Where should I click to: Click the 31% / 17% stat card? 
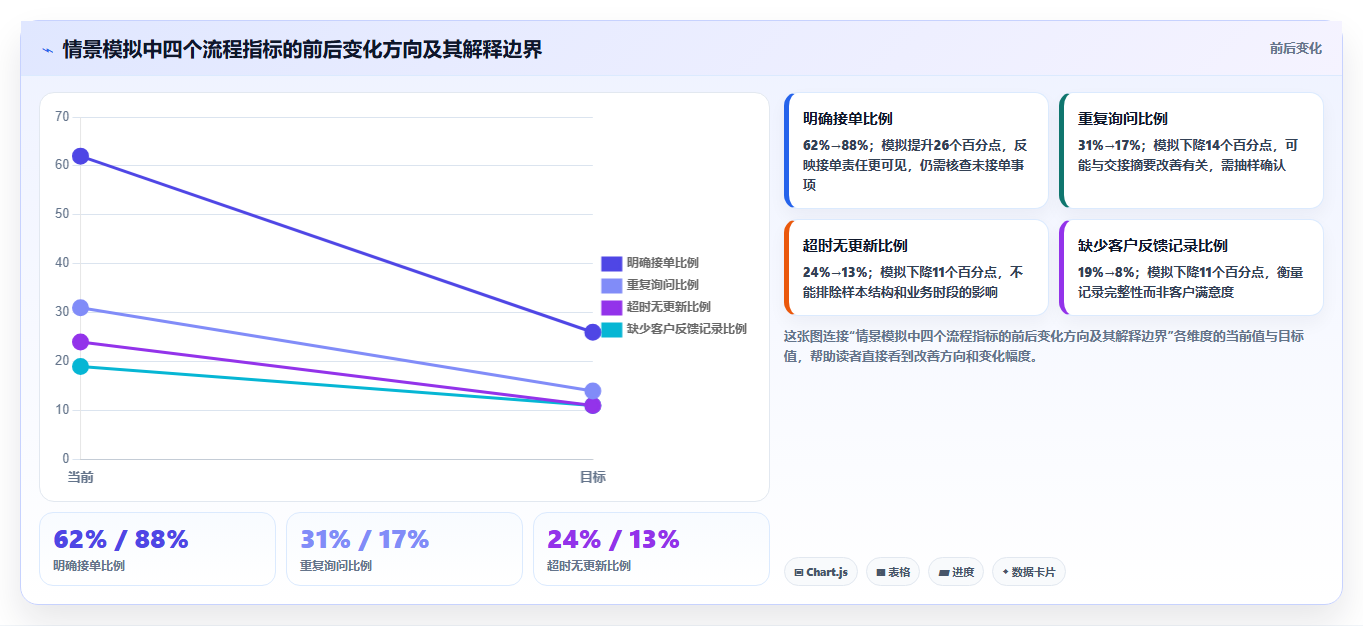click(x=404, y=549)
